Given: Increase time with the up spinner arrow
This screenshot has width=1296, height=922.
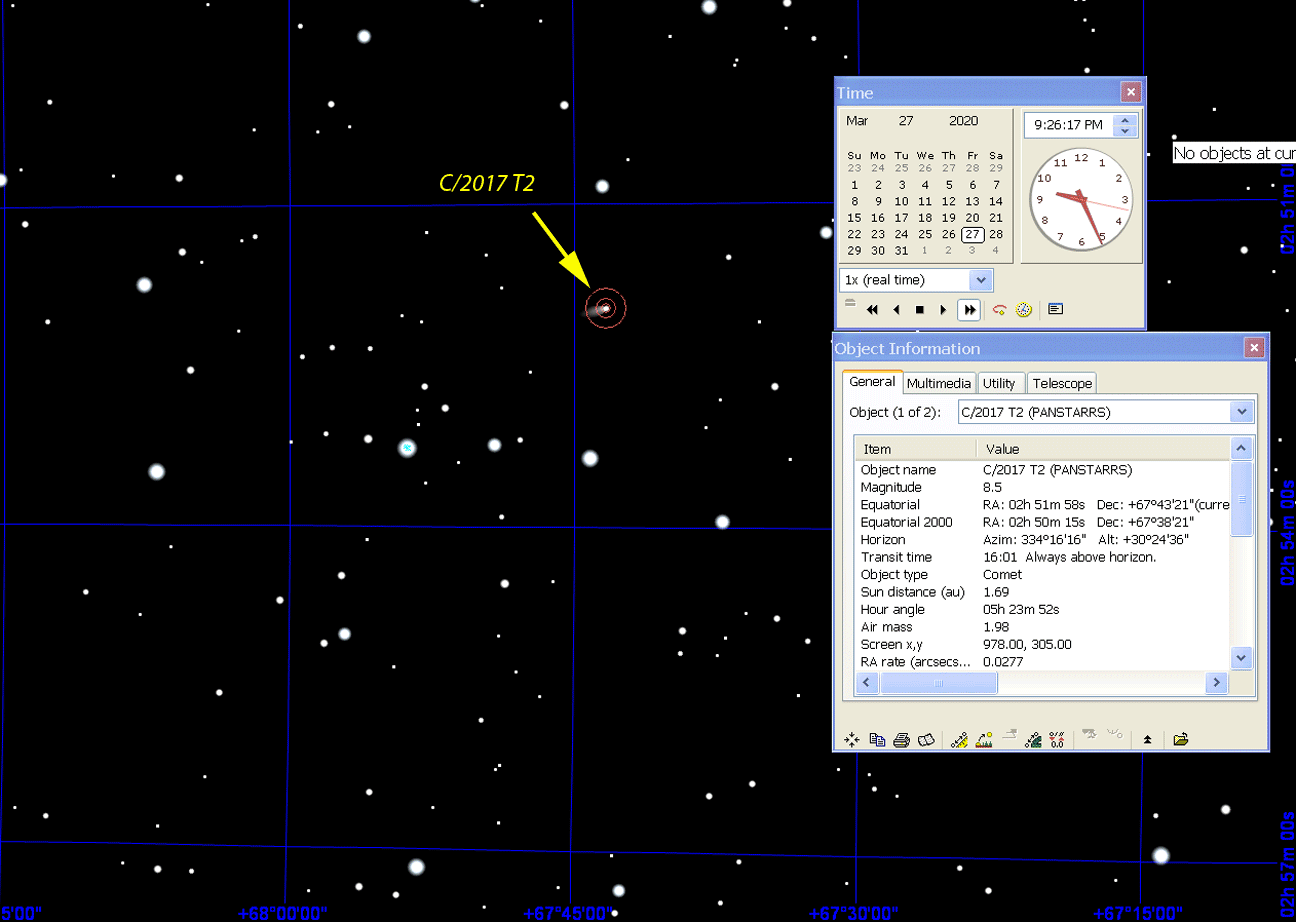Looking at the screenshot, I should pos(1126,120).
